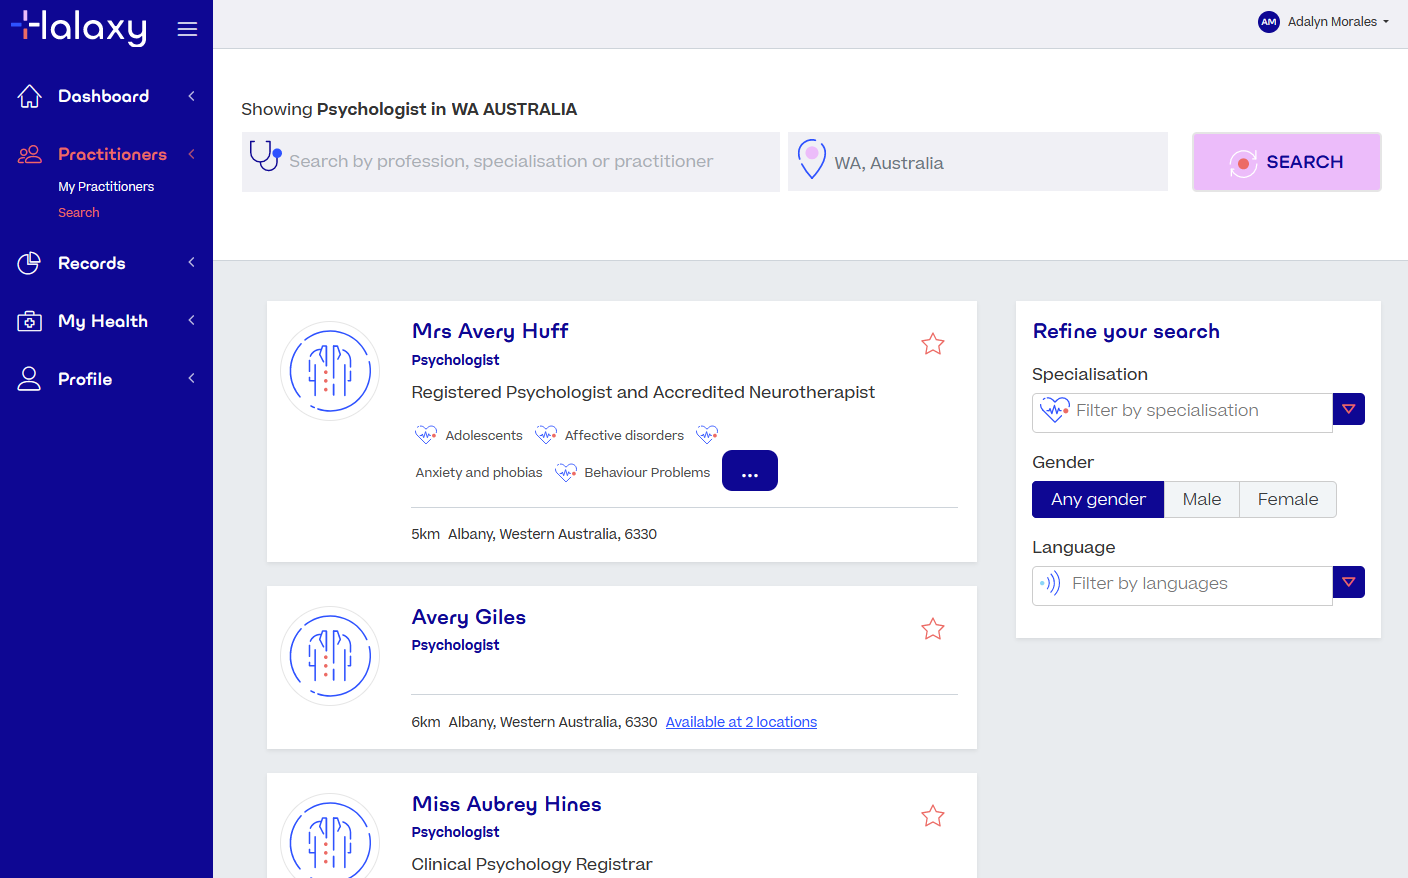Open the Filter by languages dropdown

tap(1348, 582)
